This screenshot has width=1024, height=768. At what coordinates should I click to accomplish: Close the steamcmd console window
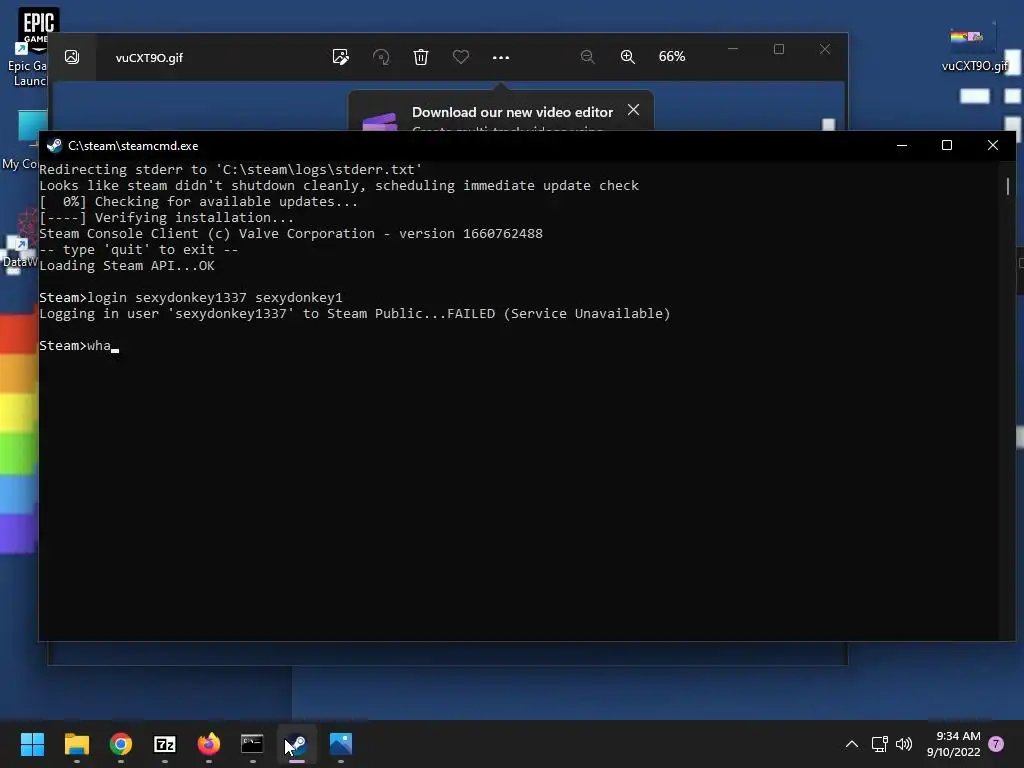click(x=993, y=145)
